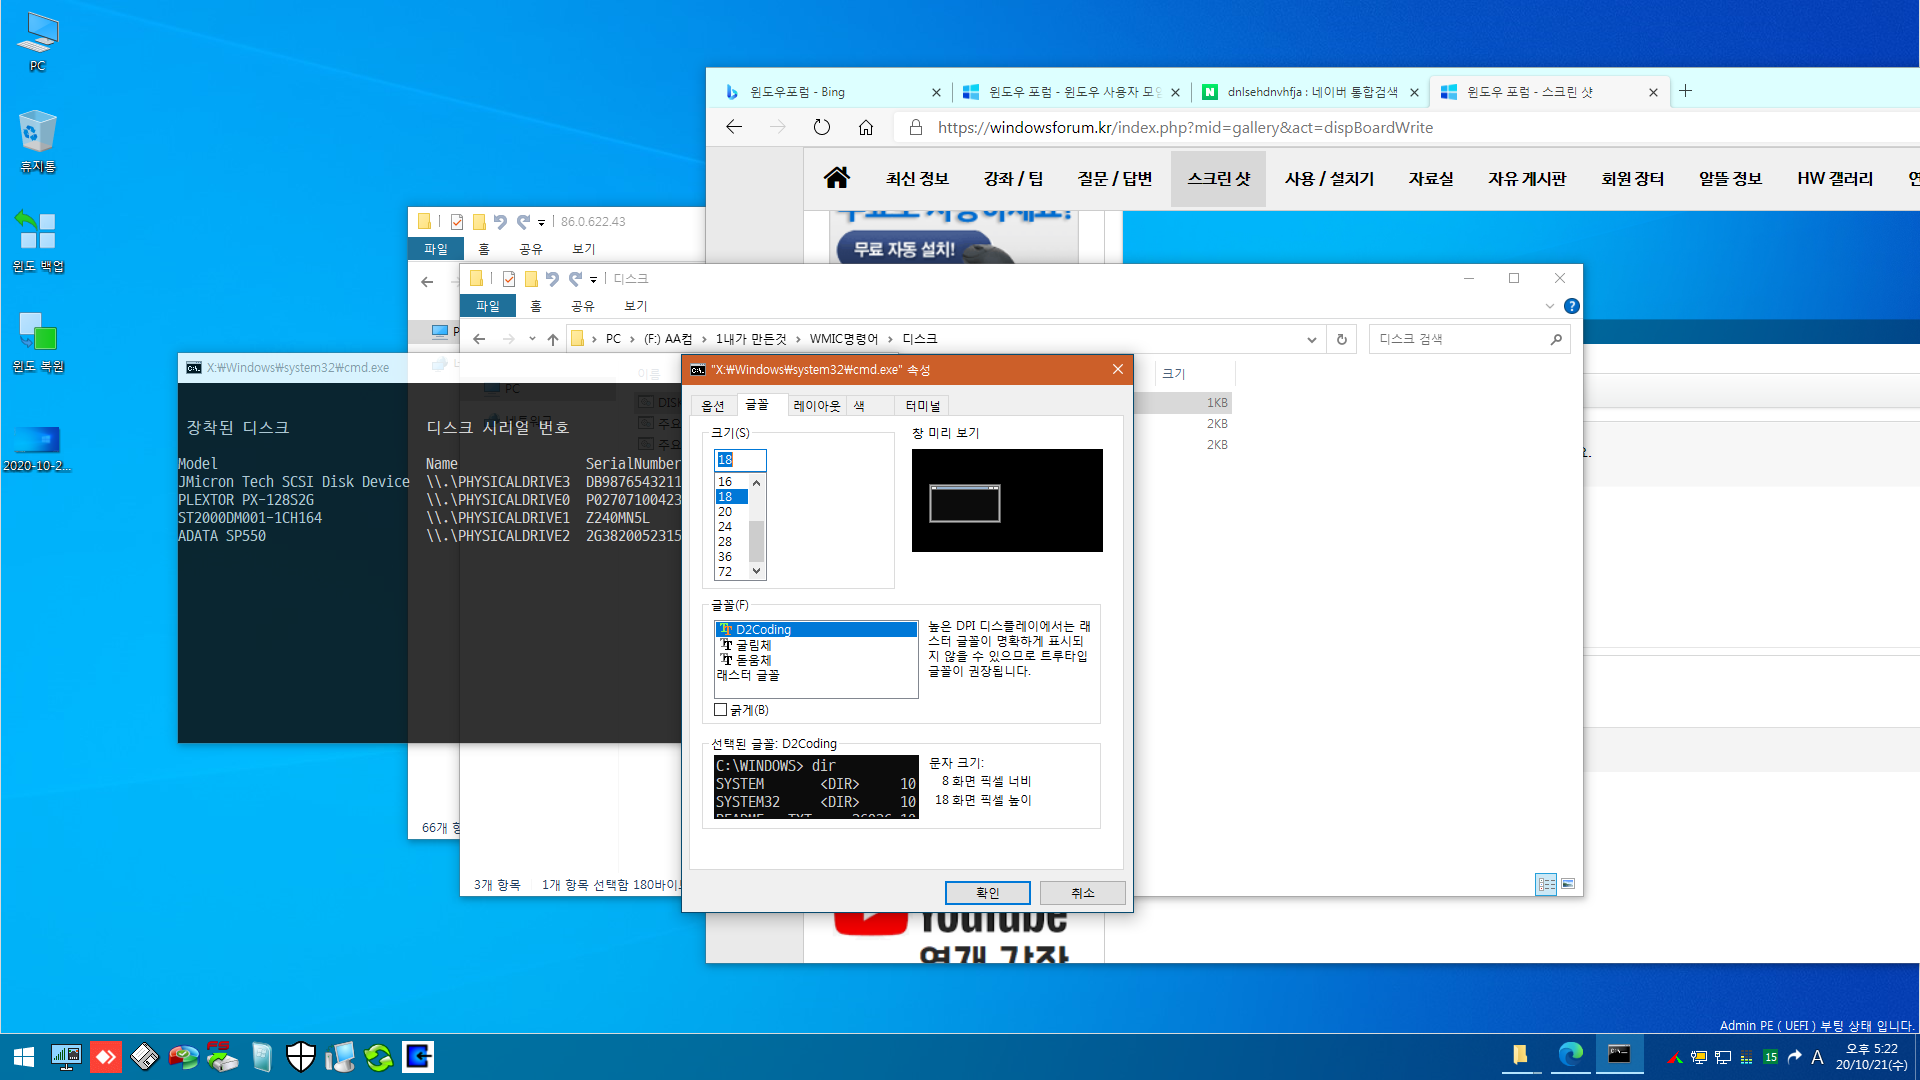Viewport: 1920px width, 1080px height.
Task: Switch to the 옵션 tab
Action: [x=712, y=405]
